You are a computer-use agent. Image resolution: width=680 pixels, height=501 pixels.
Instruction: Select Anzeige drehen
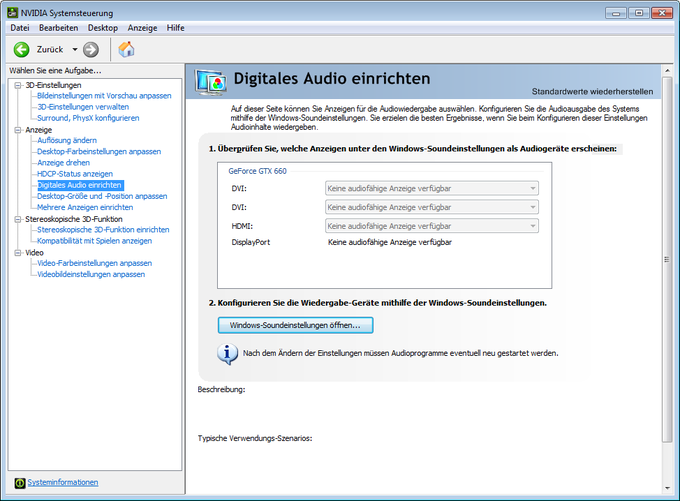pos(63,163)
